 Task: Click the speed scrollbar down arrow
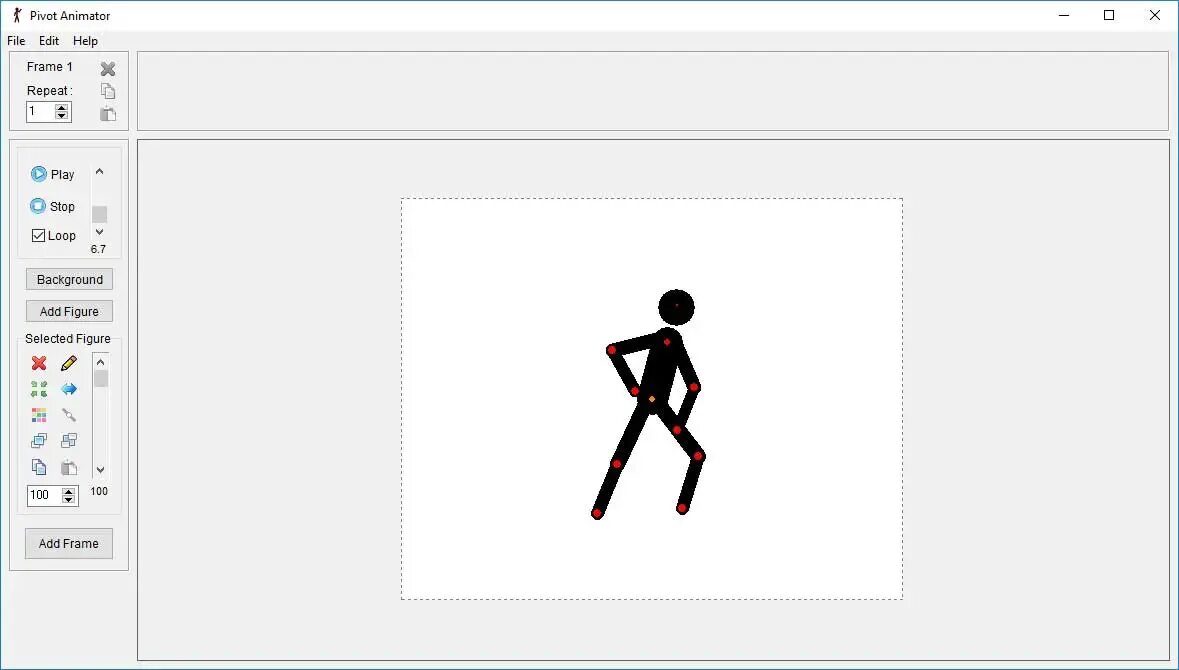pyautogui.click(x=99, y=232)
